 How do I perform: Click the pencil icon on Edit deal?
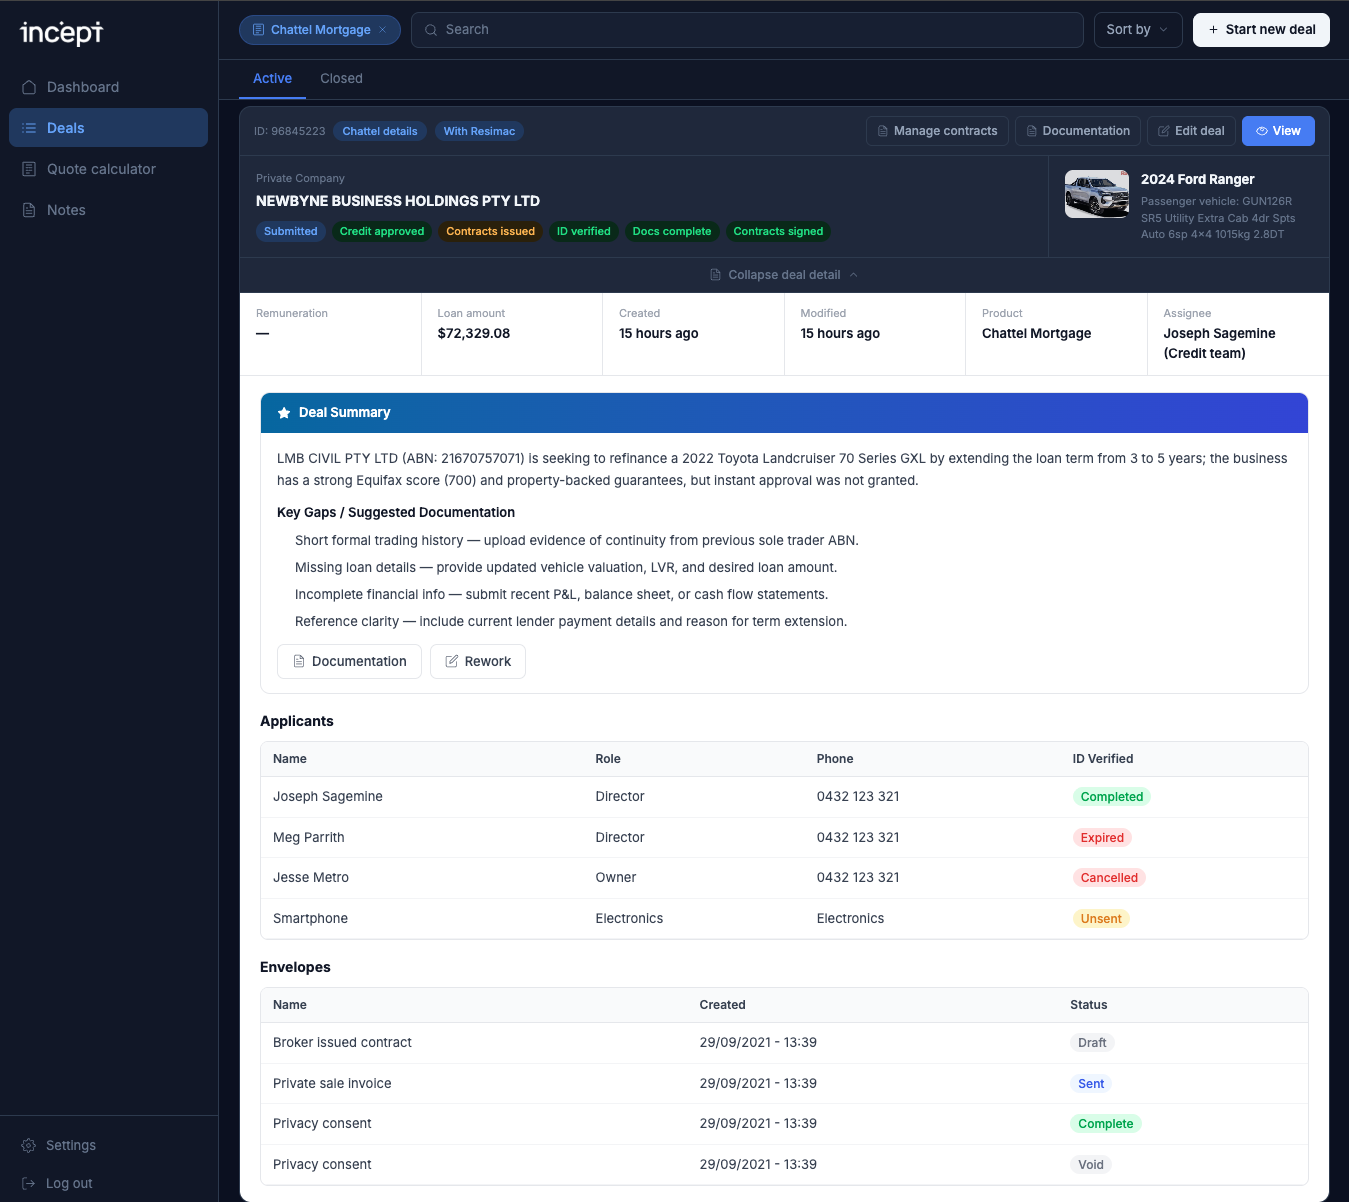[1164, 131]
